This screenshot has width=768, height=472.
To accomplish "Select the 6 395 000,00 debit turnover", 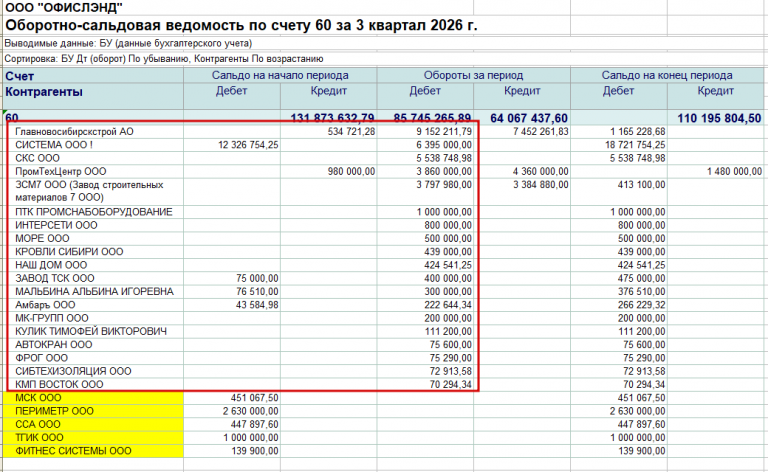I will point(444,145).
